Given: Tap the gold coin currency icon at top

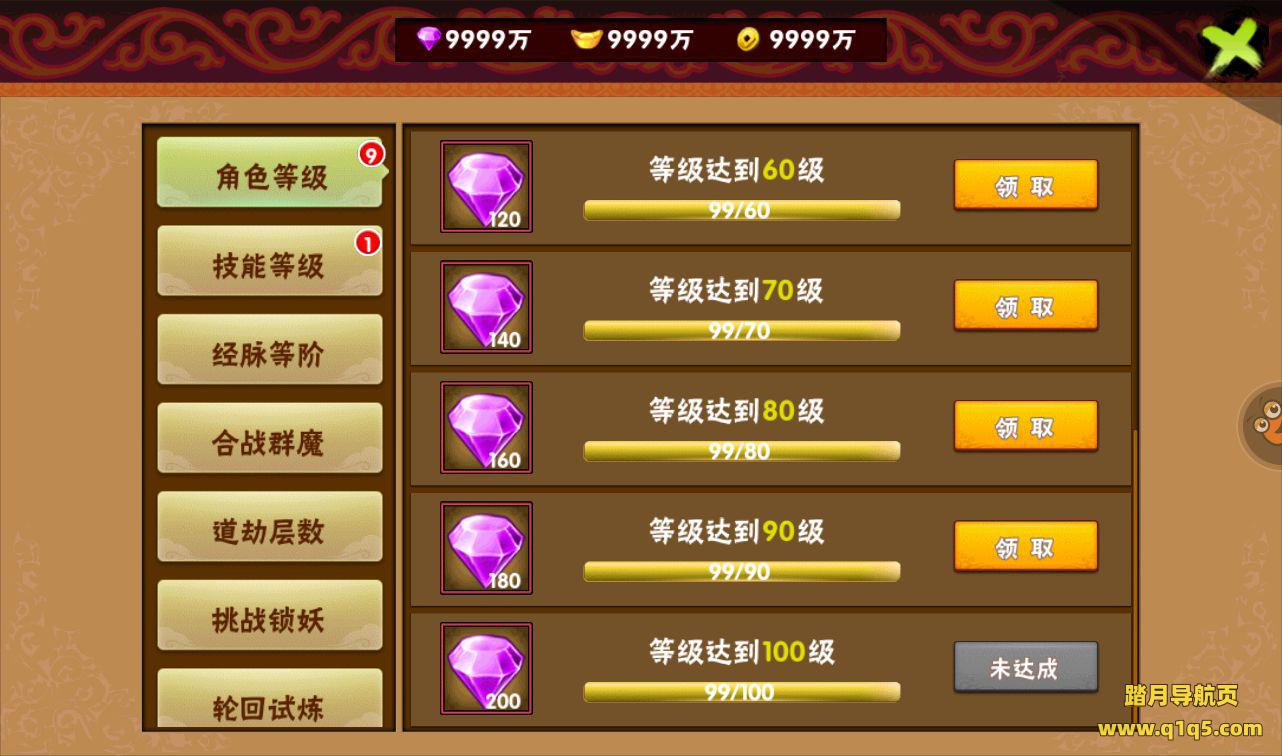Looking at the screenshot, I should click(x=748, y=39).
